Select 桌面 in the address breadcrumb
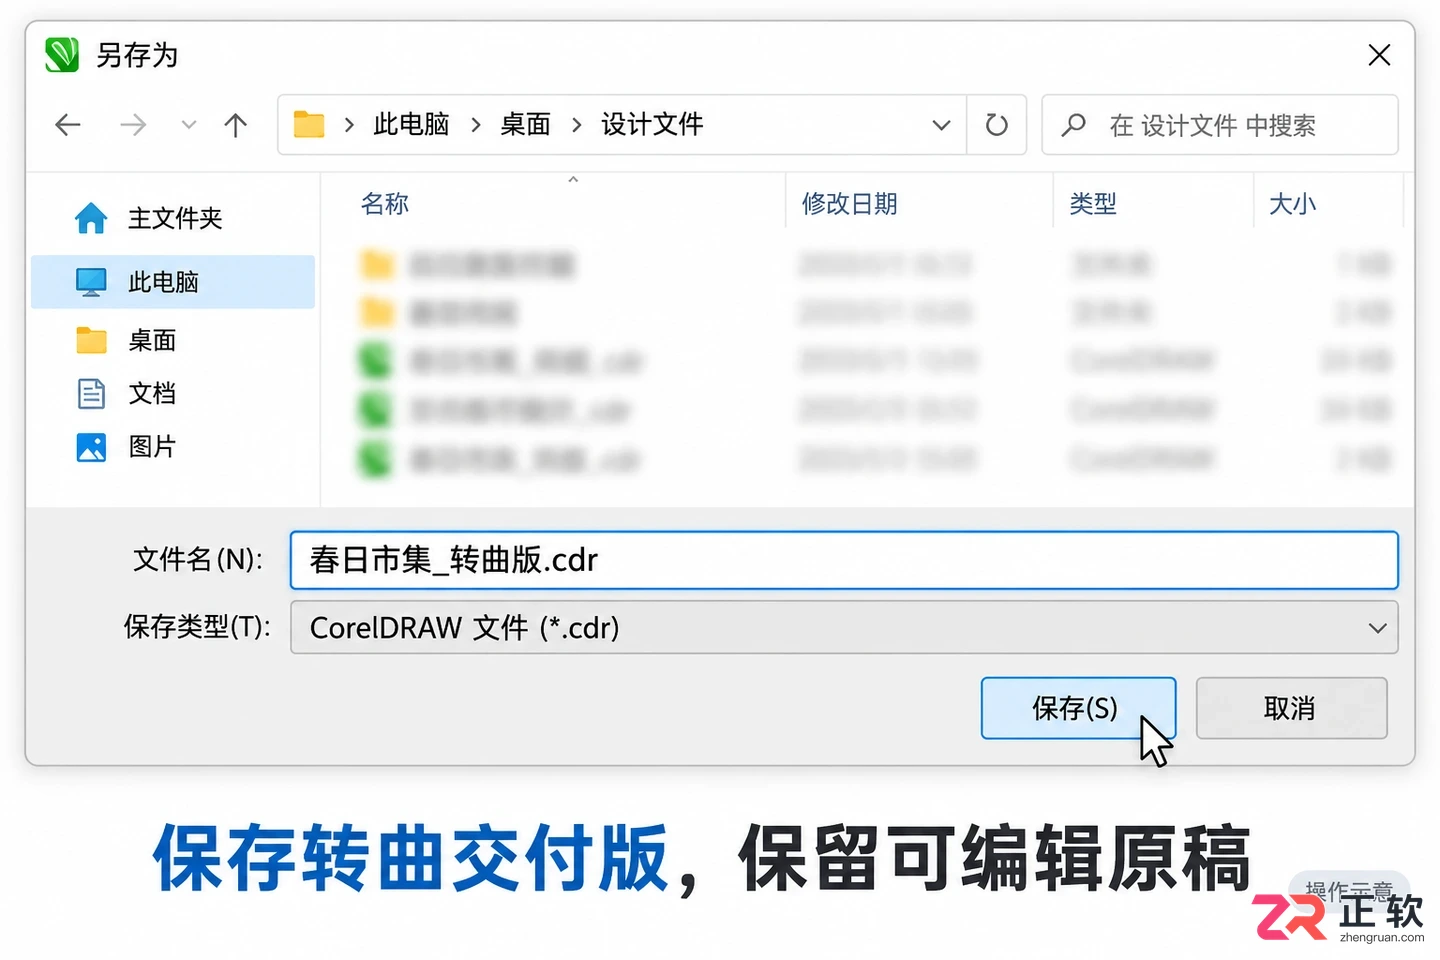Screen dimensions: 1440x960 tap(526, 124)
